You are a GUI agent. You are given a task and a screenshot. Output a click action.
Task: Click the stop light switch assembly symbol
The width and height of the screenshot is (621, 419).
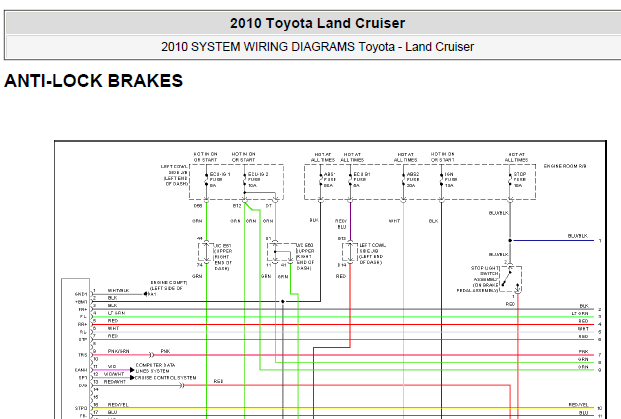[511, 279]
